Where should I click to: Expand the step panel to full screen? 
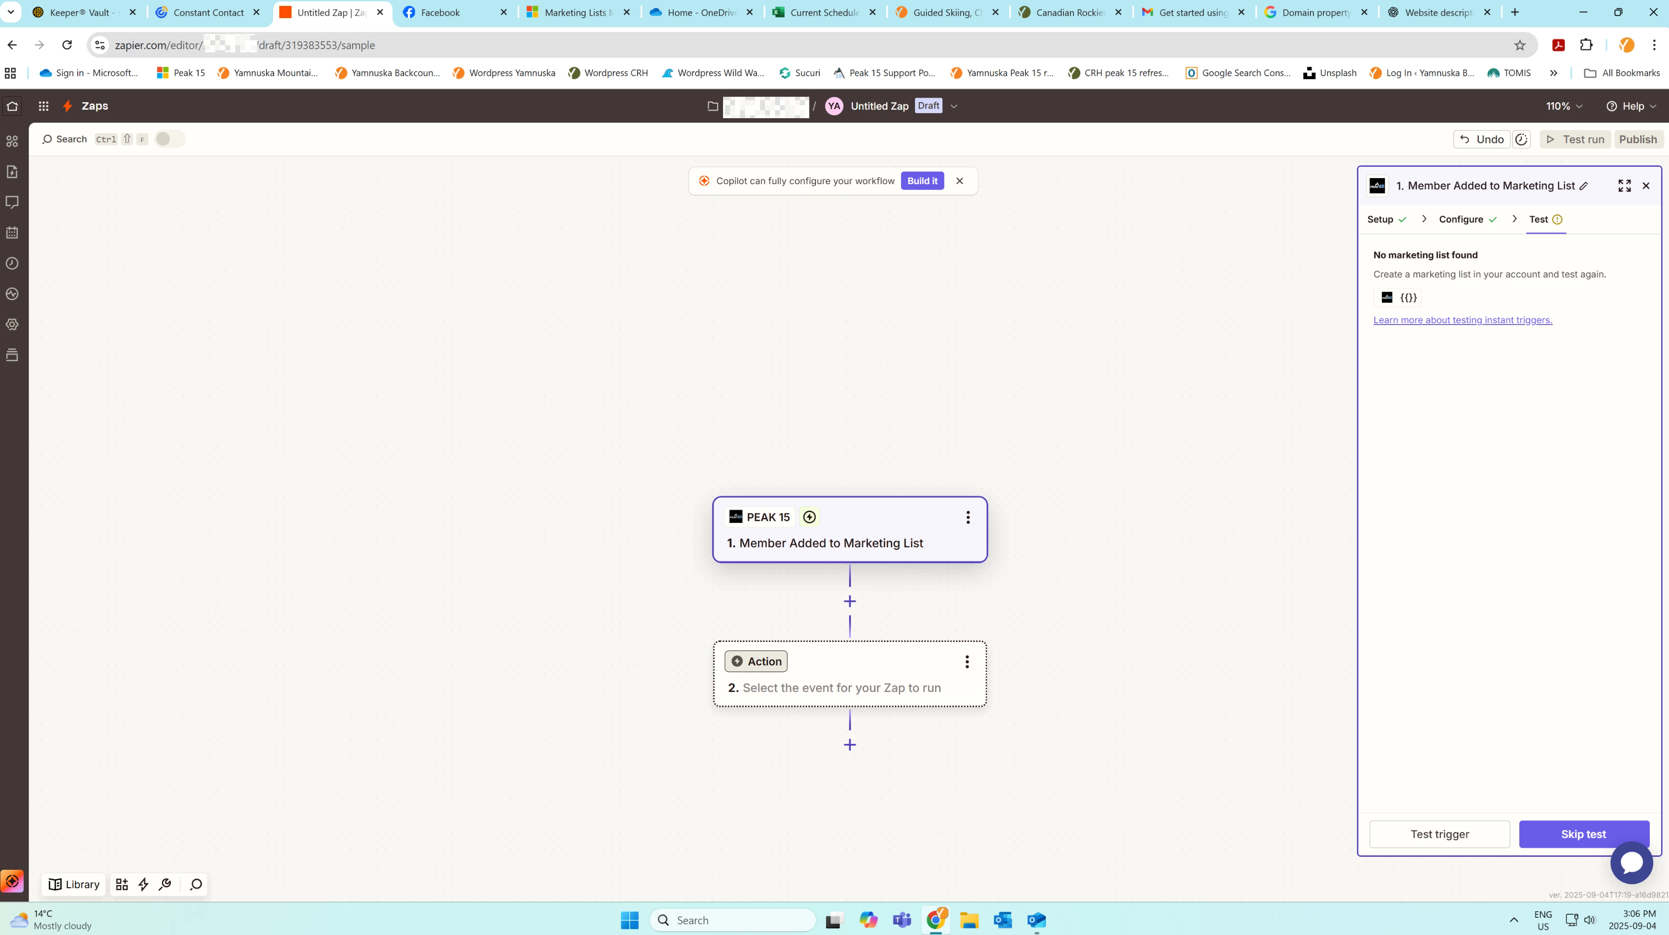pyautogui.click(x=1624, y=186)
